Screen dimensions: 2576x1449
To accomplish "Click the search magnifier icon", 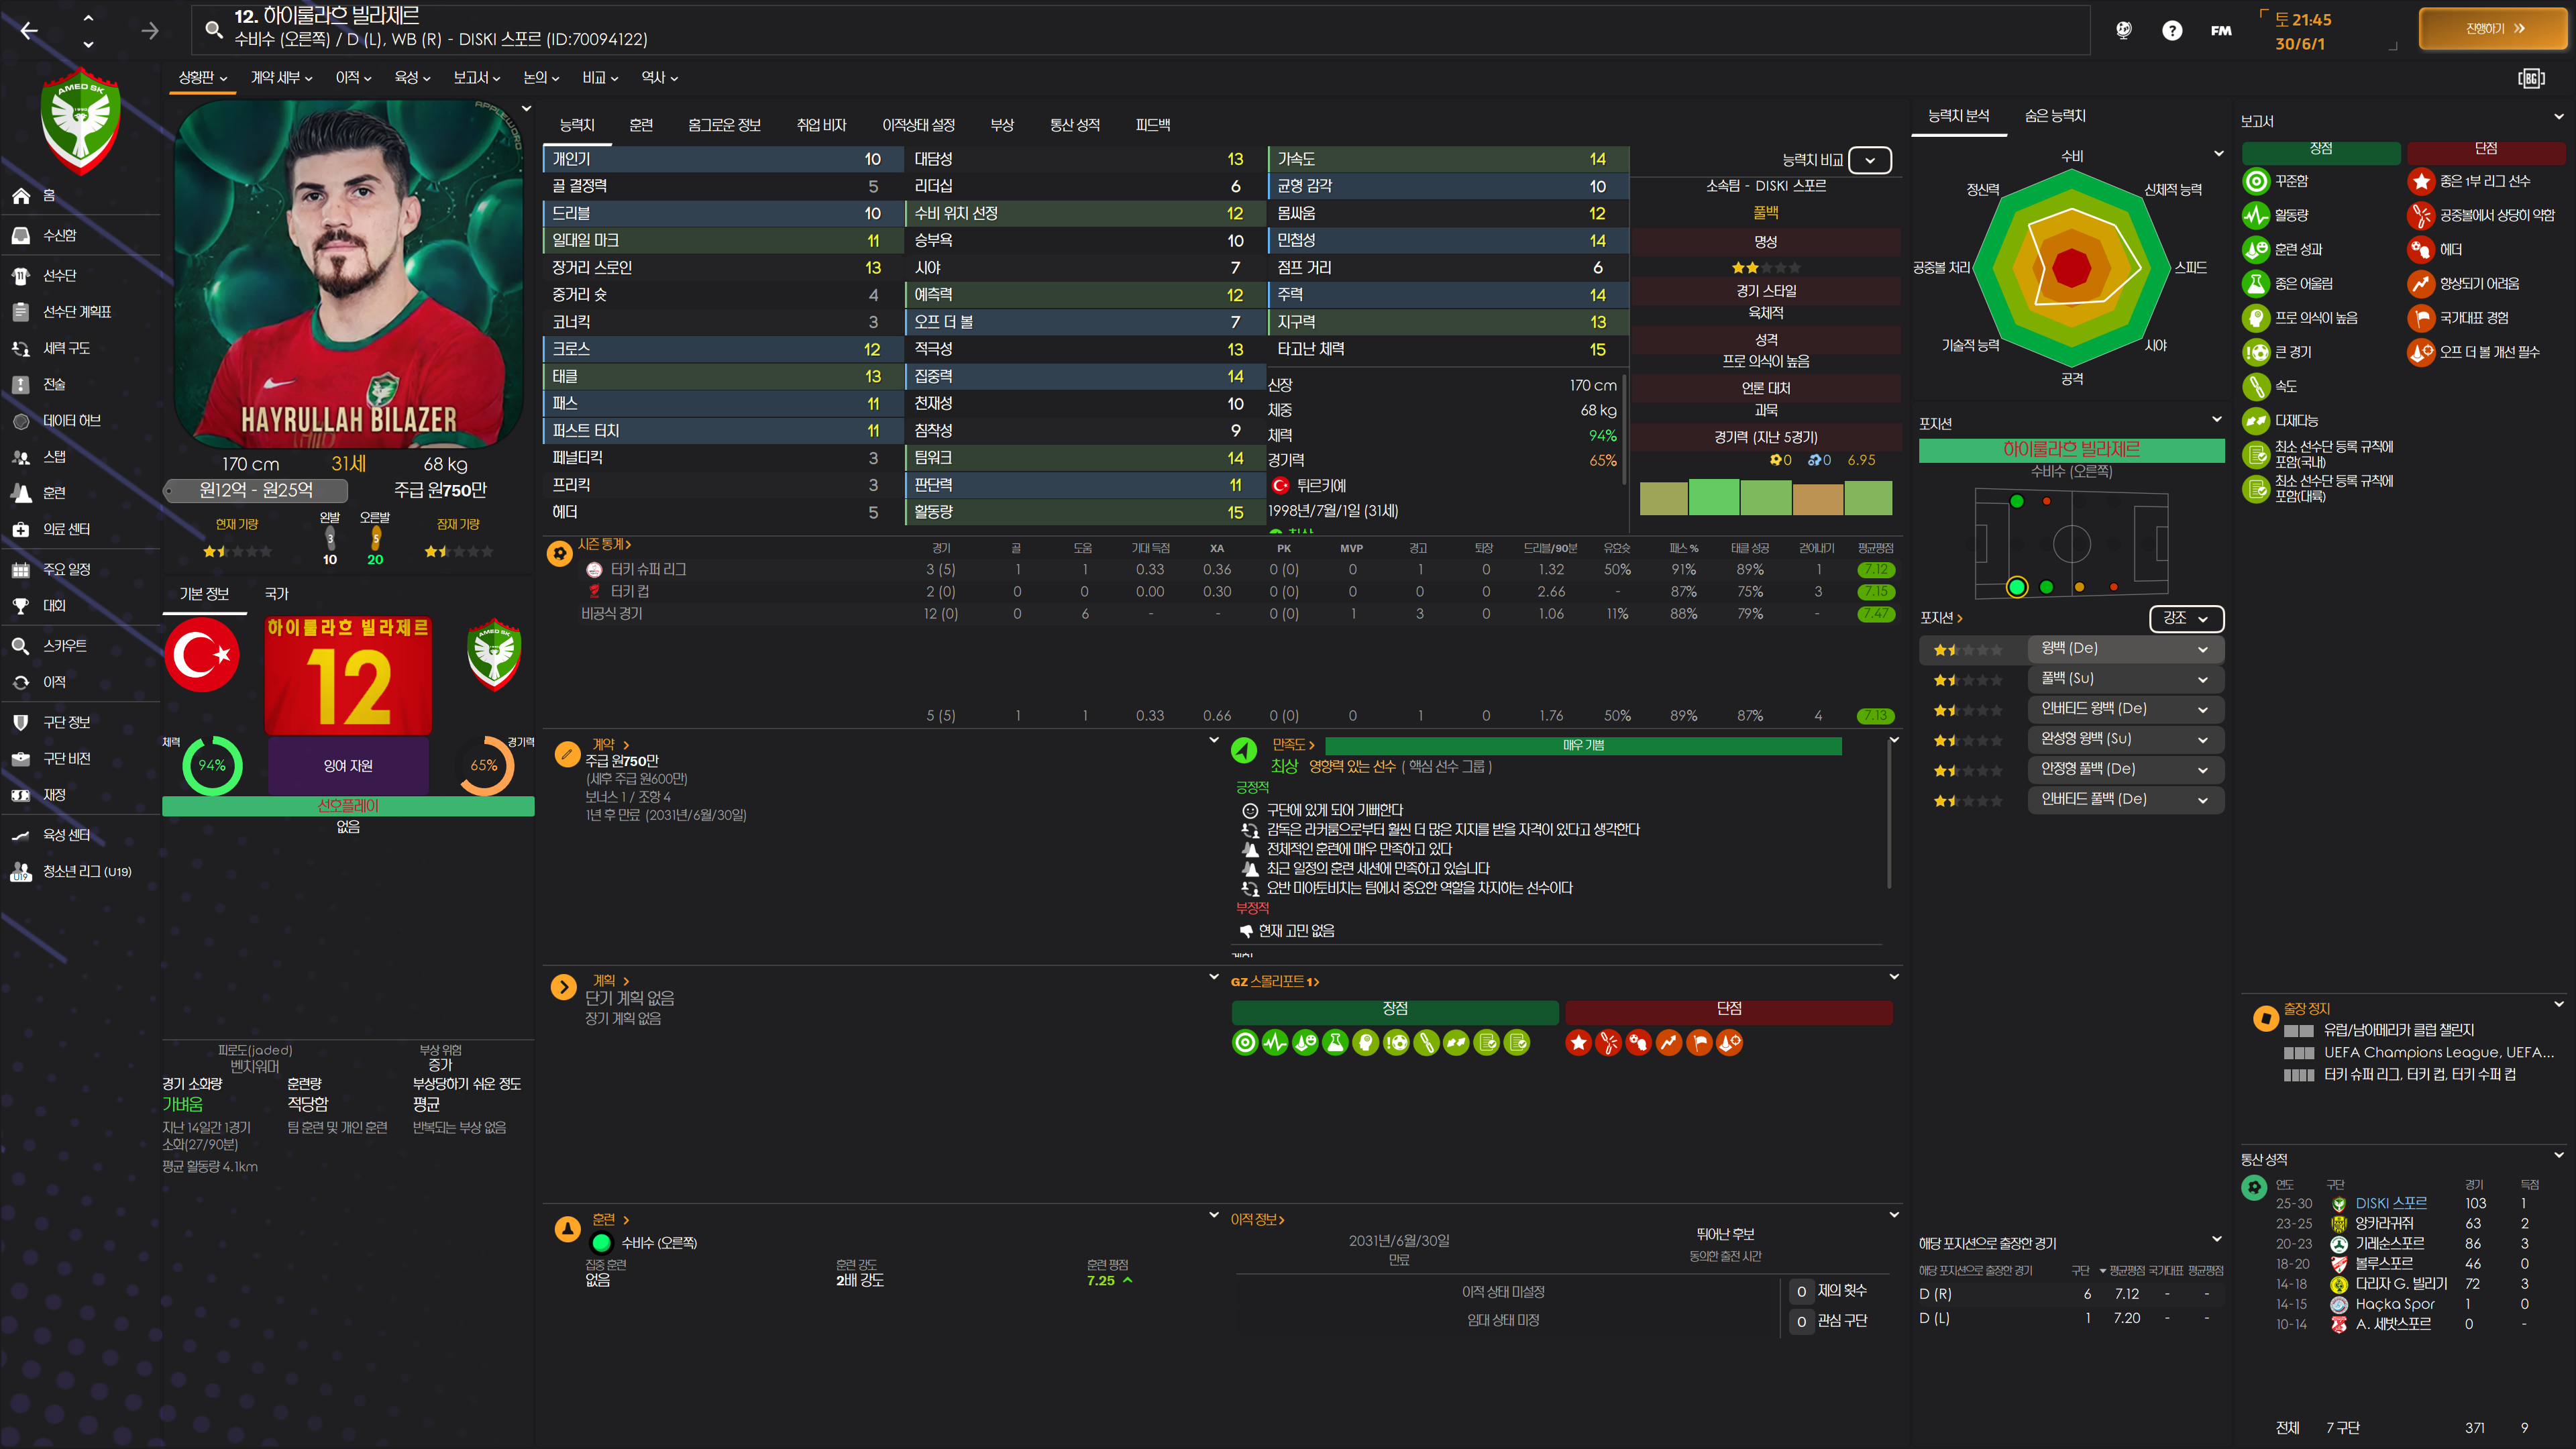I will pyautogui.click(x=213, y=29).
